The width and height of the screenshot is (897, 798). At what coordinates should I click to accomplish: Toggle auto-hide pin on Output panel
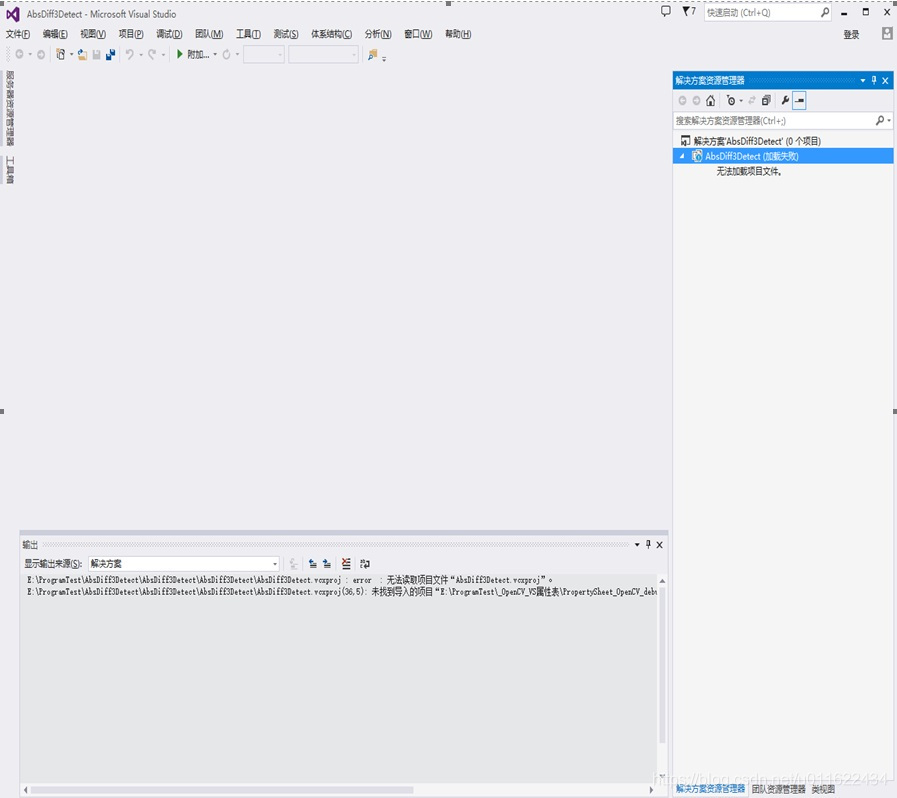648,545
